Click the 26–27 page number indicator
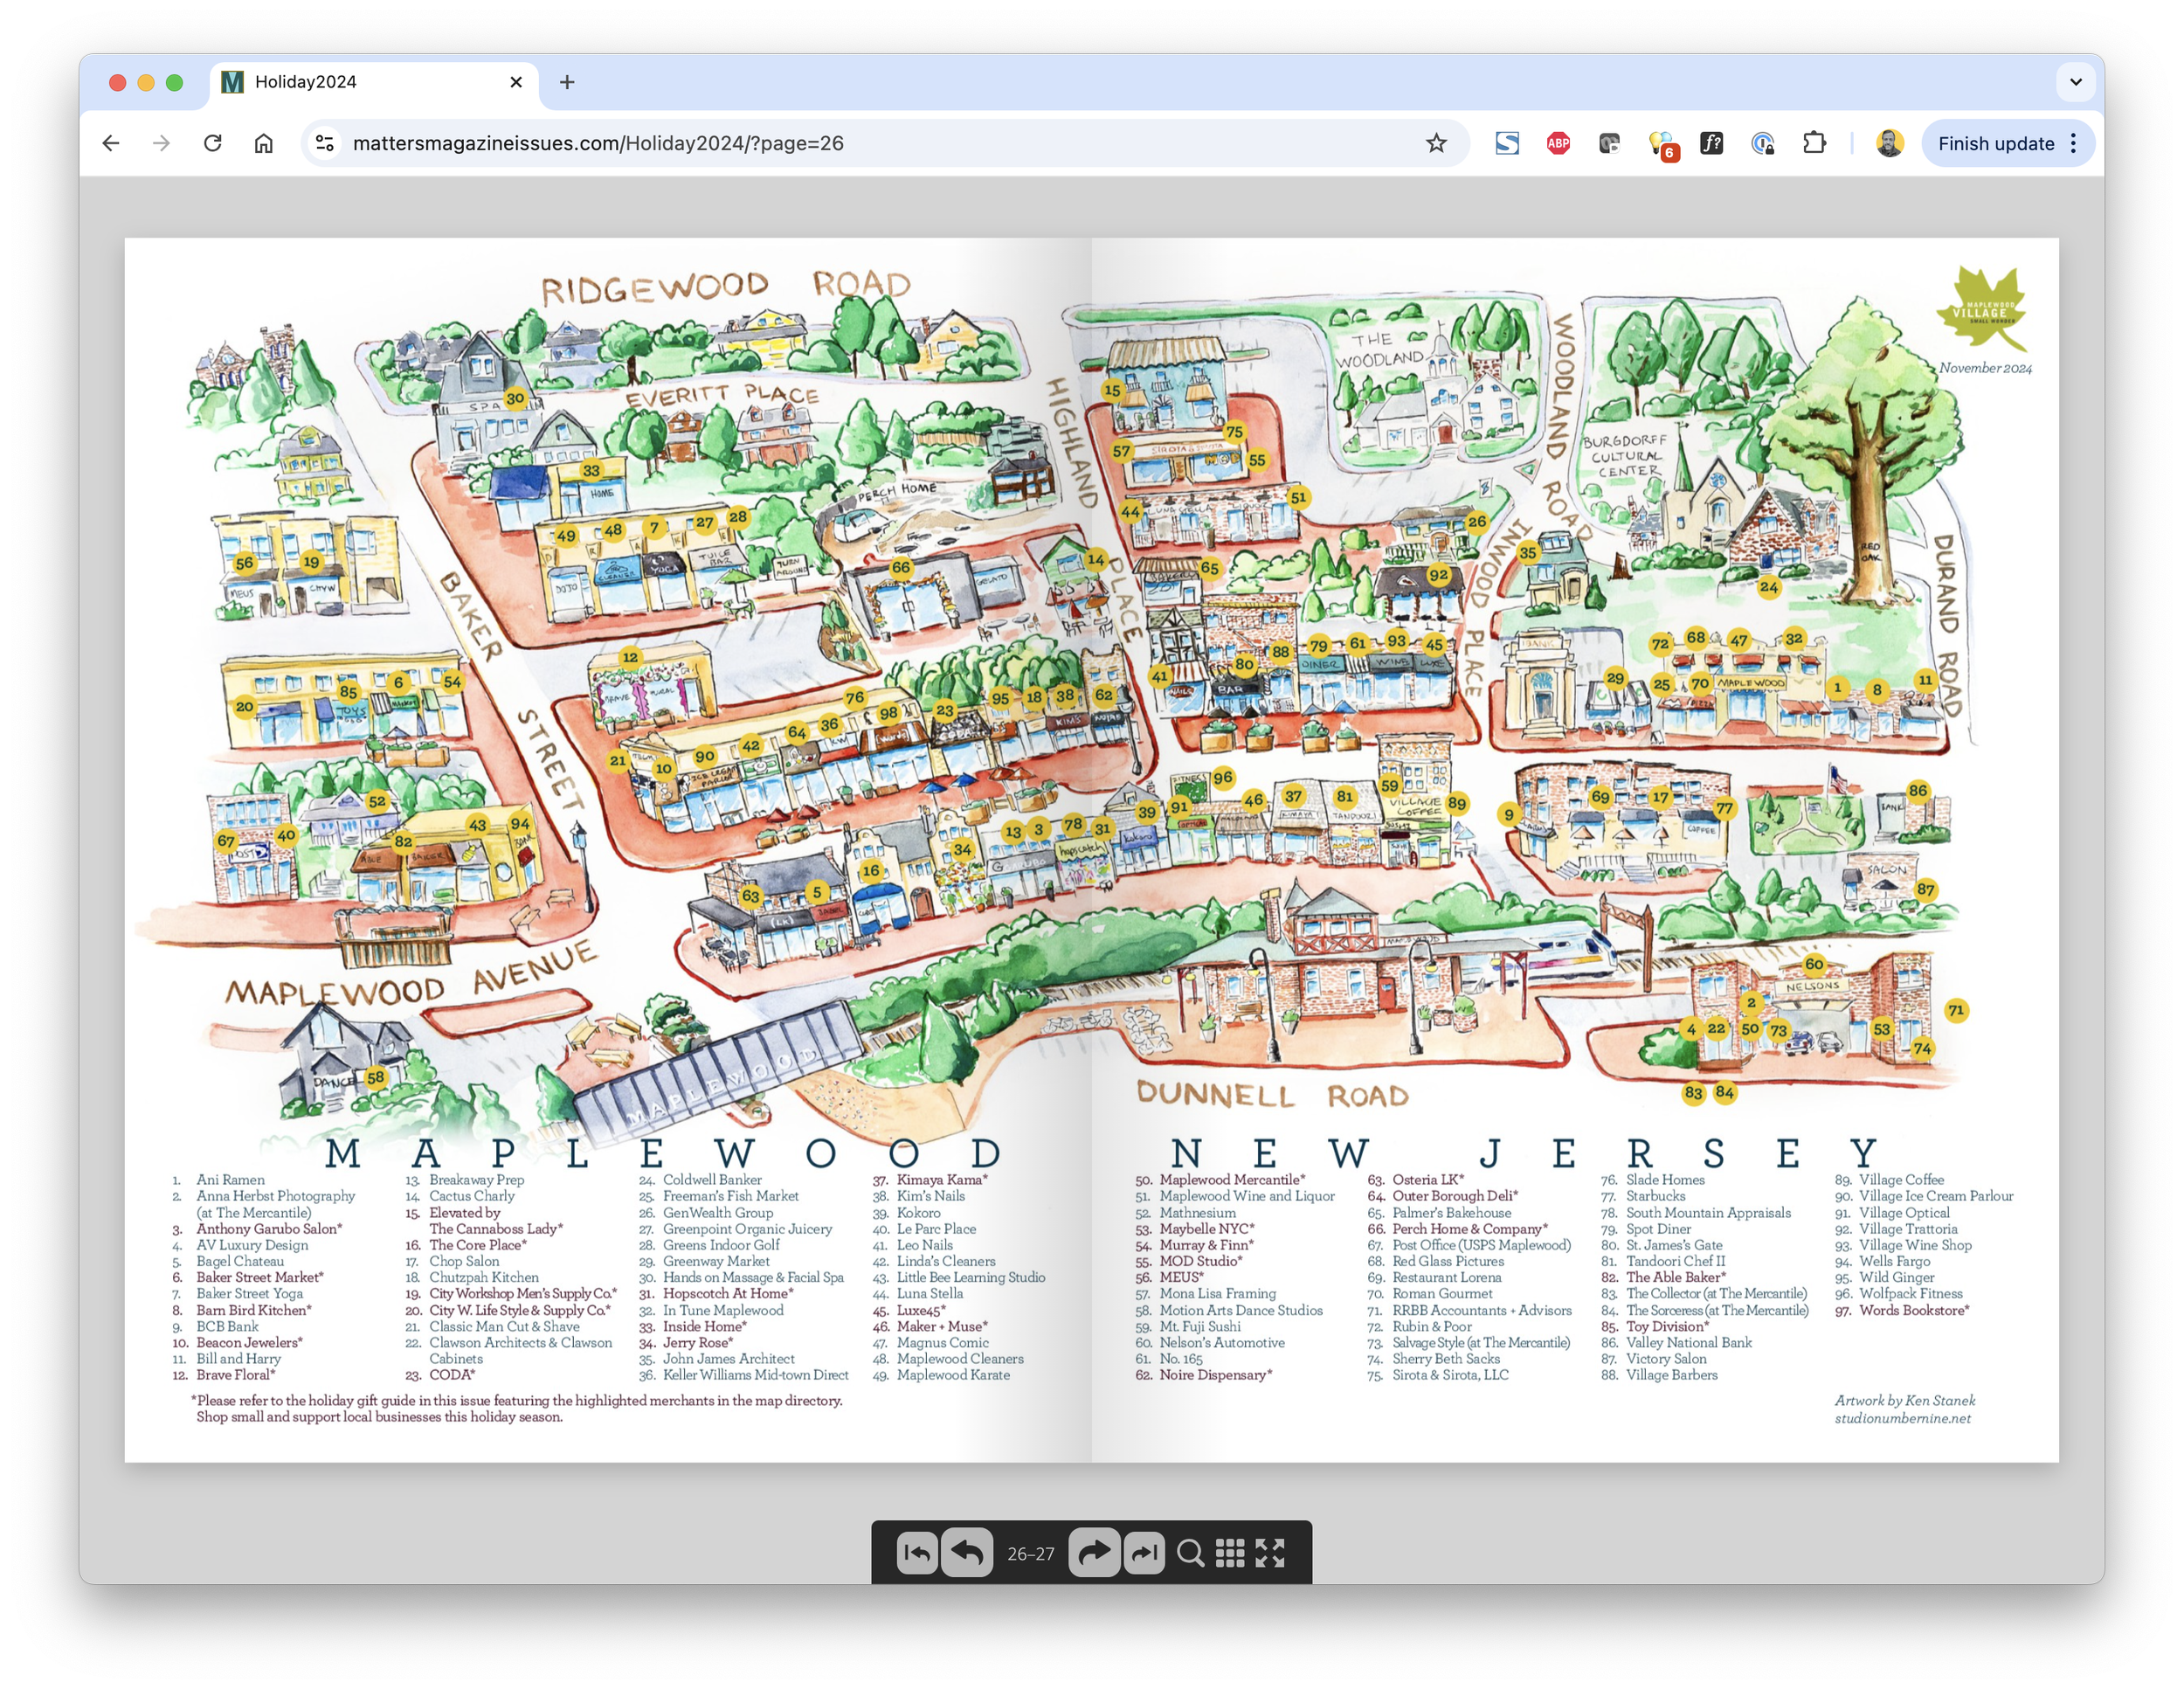 click(x=1030, y=1554)
